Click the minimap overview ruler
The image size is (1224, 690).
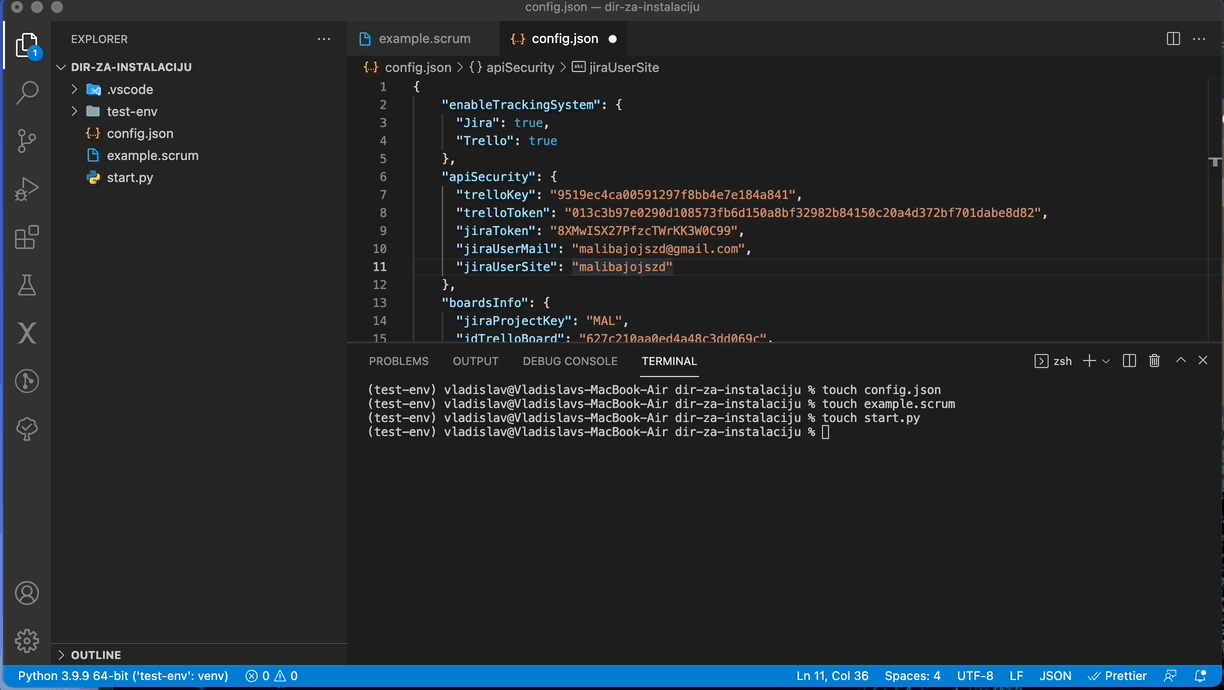(x=1216, y=210)
